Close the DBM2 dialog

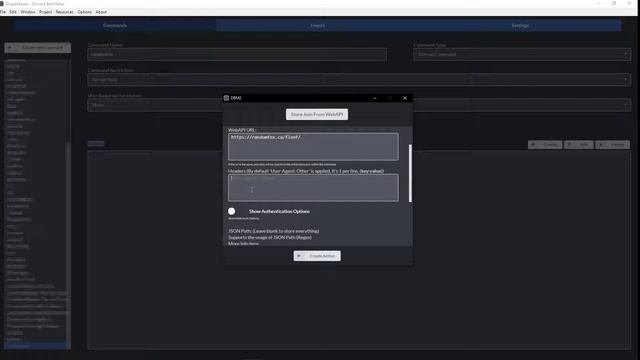405,98
